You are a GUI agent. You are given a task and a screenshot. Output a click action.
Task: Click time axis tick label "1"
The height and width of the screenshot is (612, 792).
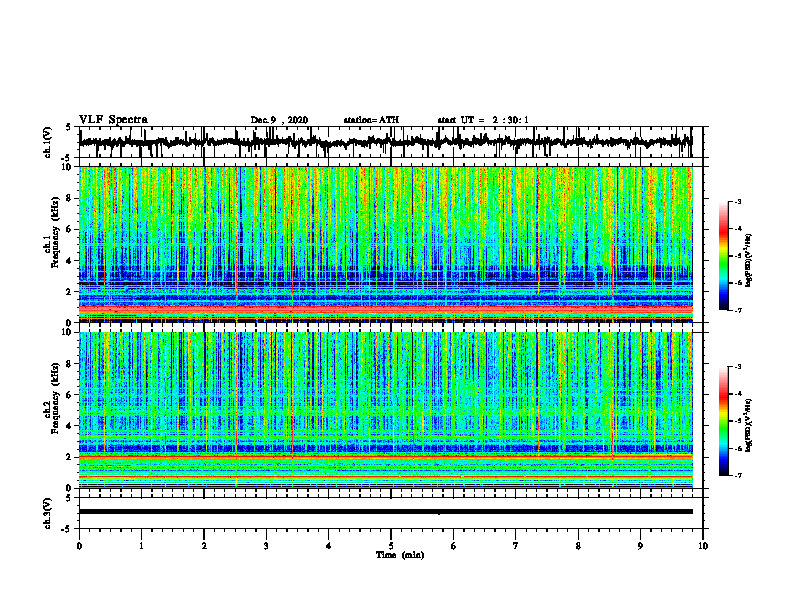point(141,546)
